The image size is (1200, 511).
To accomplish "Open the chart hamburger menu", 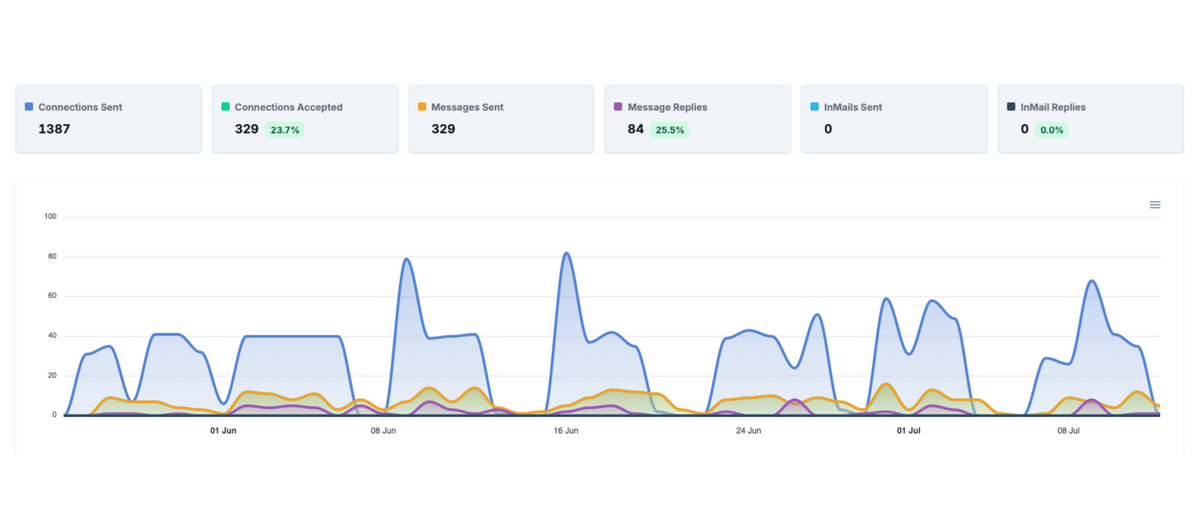I will tap(1155, 205).
